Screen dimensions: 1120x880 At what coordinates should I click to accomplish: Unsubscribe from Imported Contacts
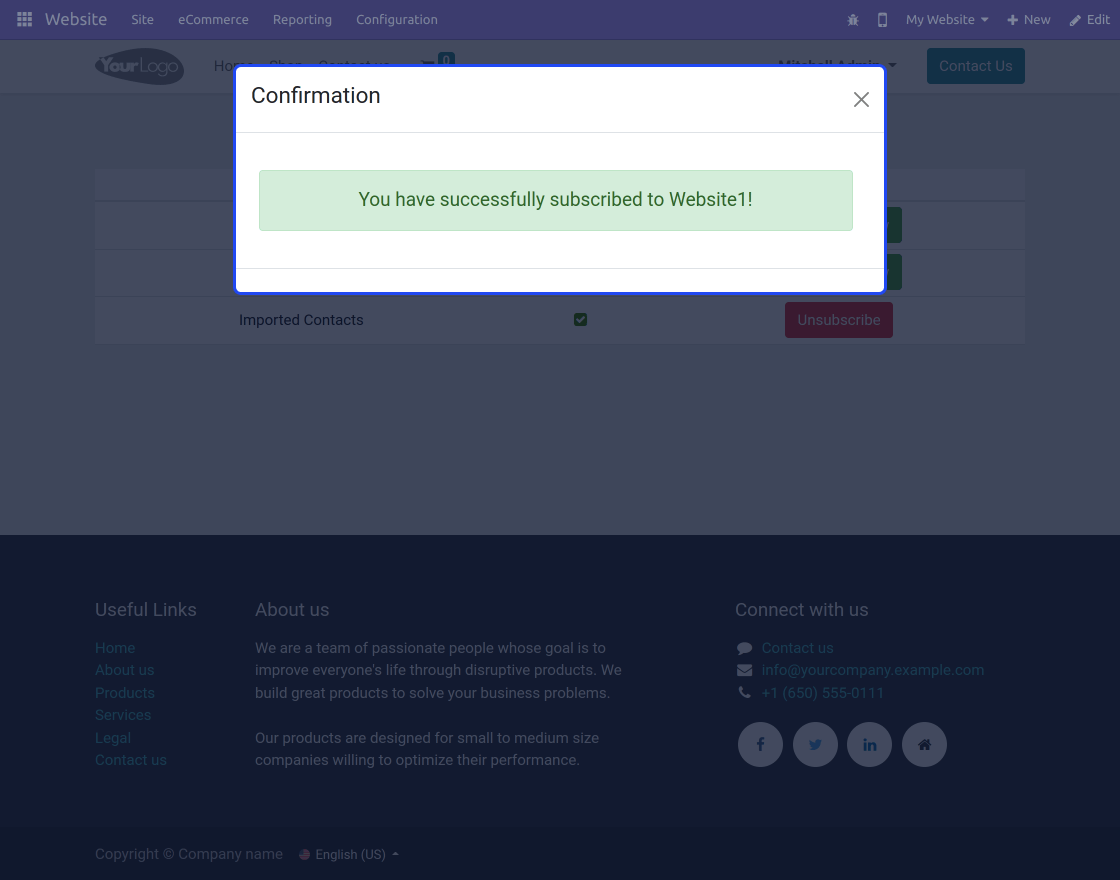(839, 320)
